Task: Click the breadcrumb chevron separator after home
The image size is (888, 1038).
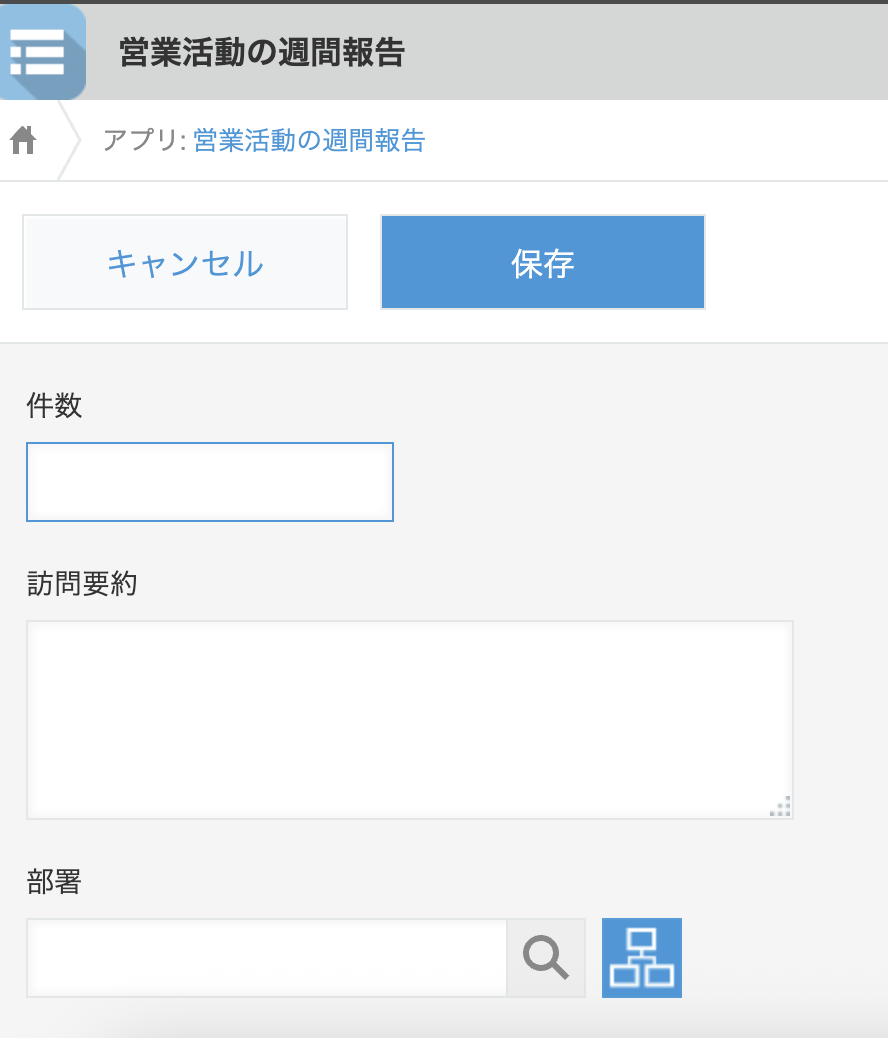Action: coord(69,141)
